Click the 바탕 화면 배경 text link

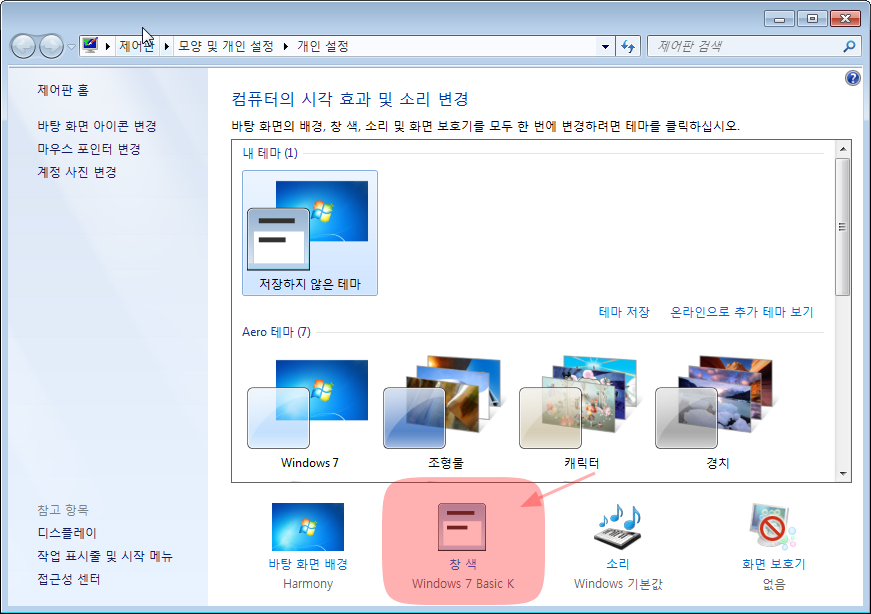(308, 565)
